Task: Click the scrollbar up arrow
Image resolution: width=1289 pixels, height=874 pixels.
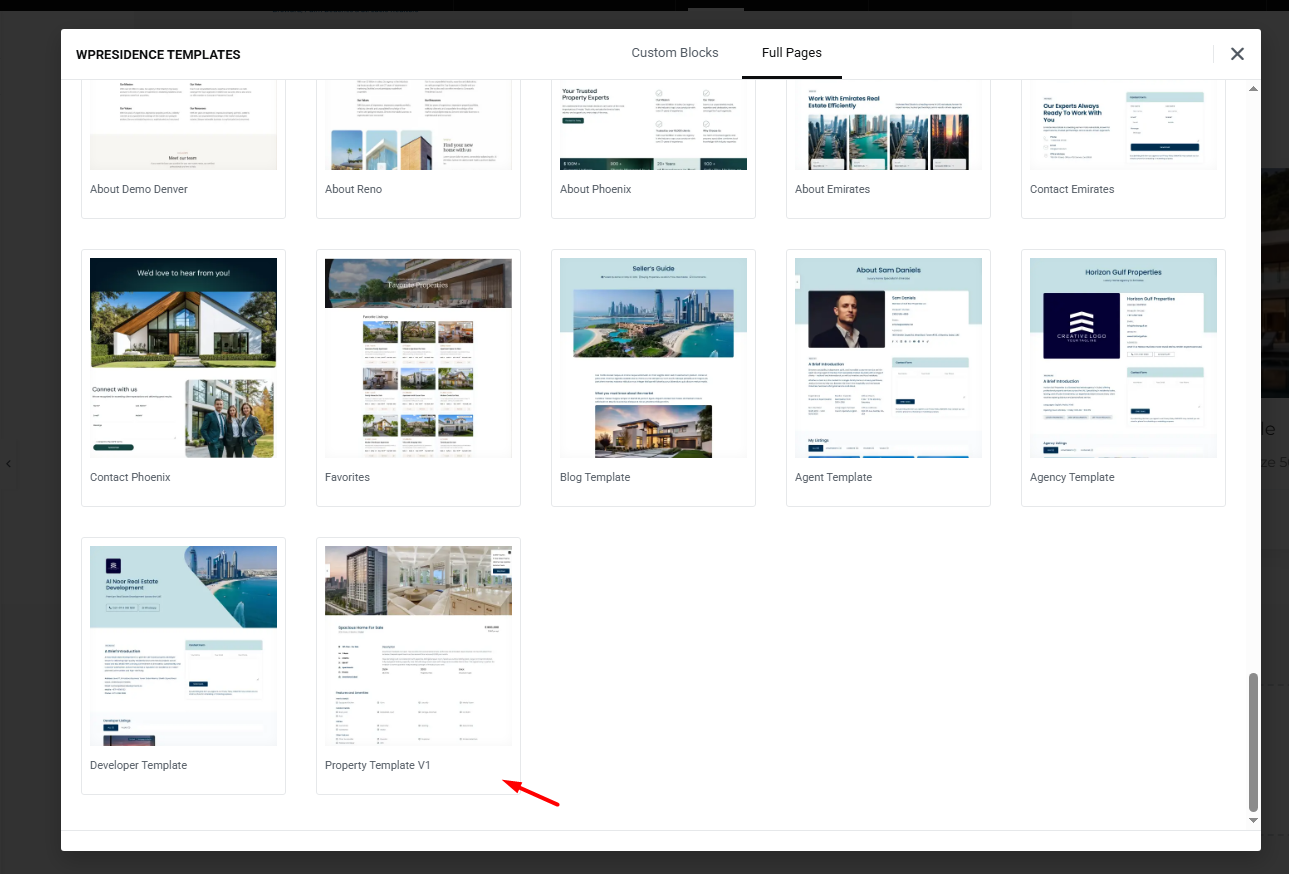Action: [x=1253, y=89]
